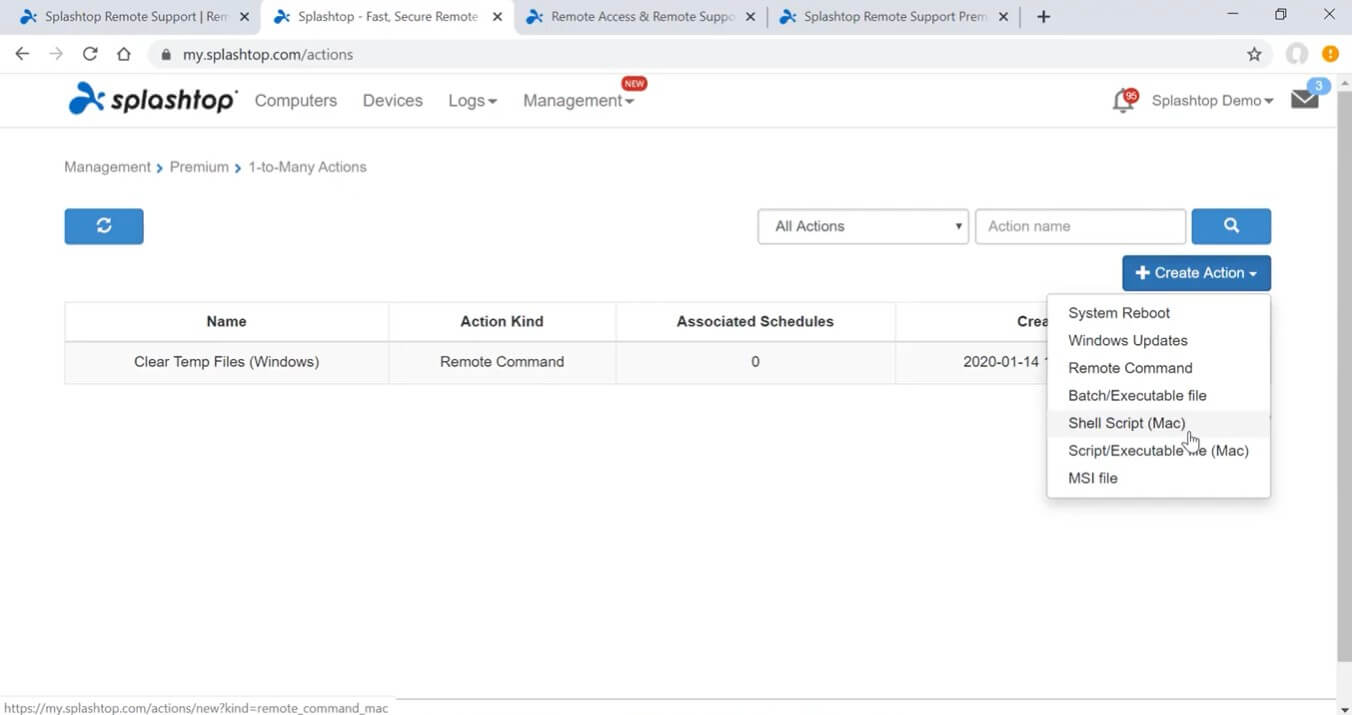Expand the Logs dropdown menu
Image resolution: width=1352 pixels, height=715 pixels.
[472, 100]
